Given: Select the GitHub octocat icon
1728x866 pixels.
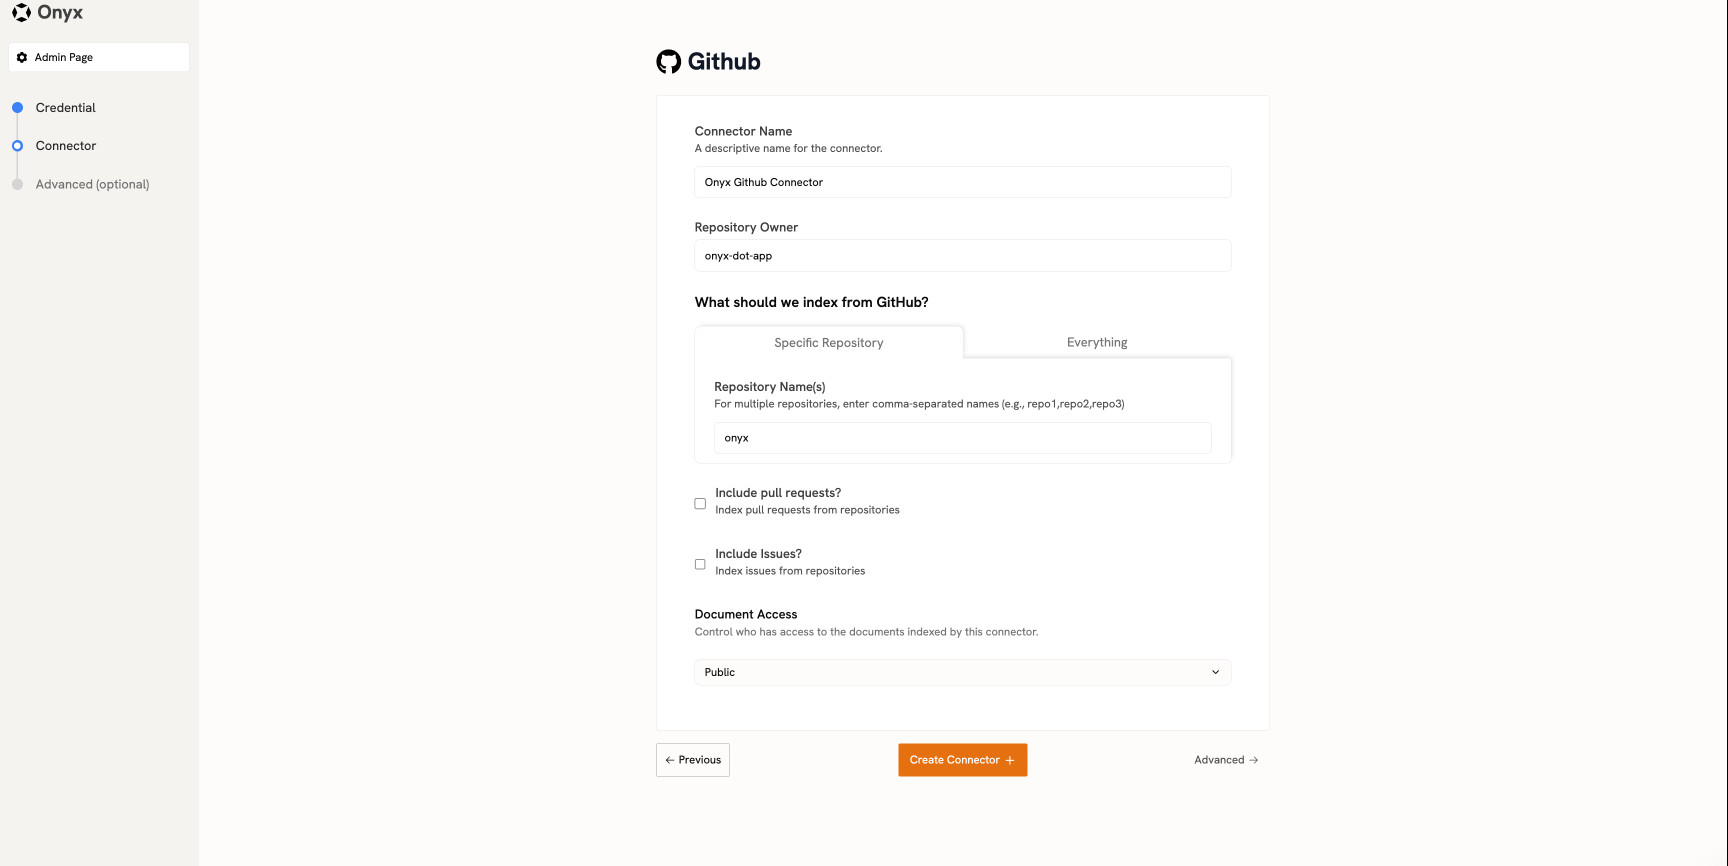Looking at the screenshot, I should pos(668,61).
